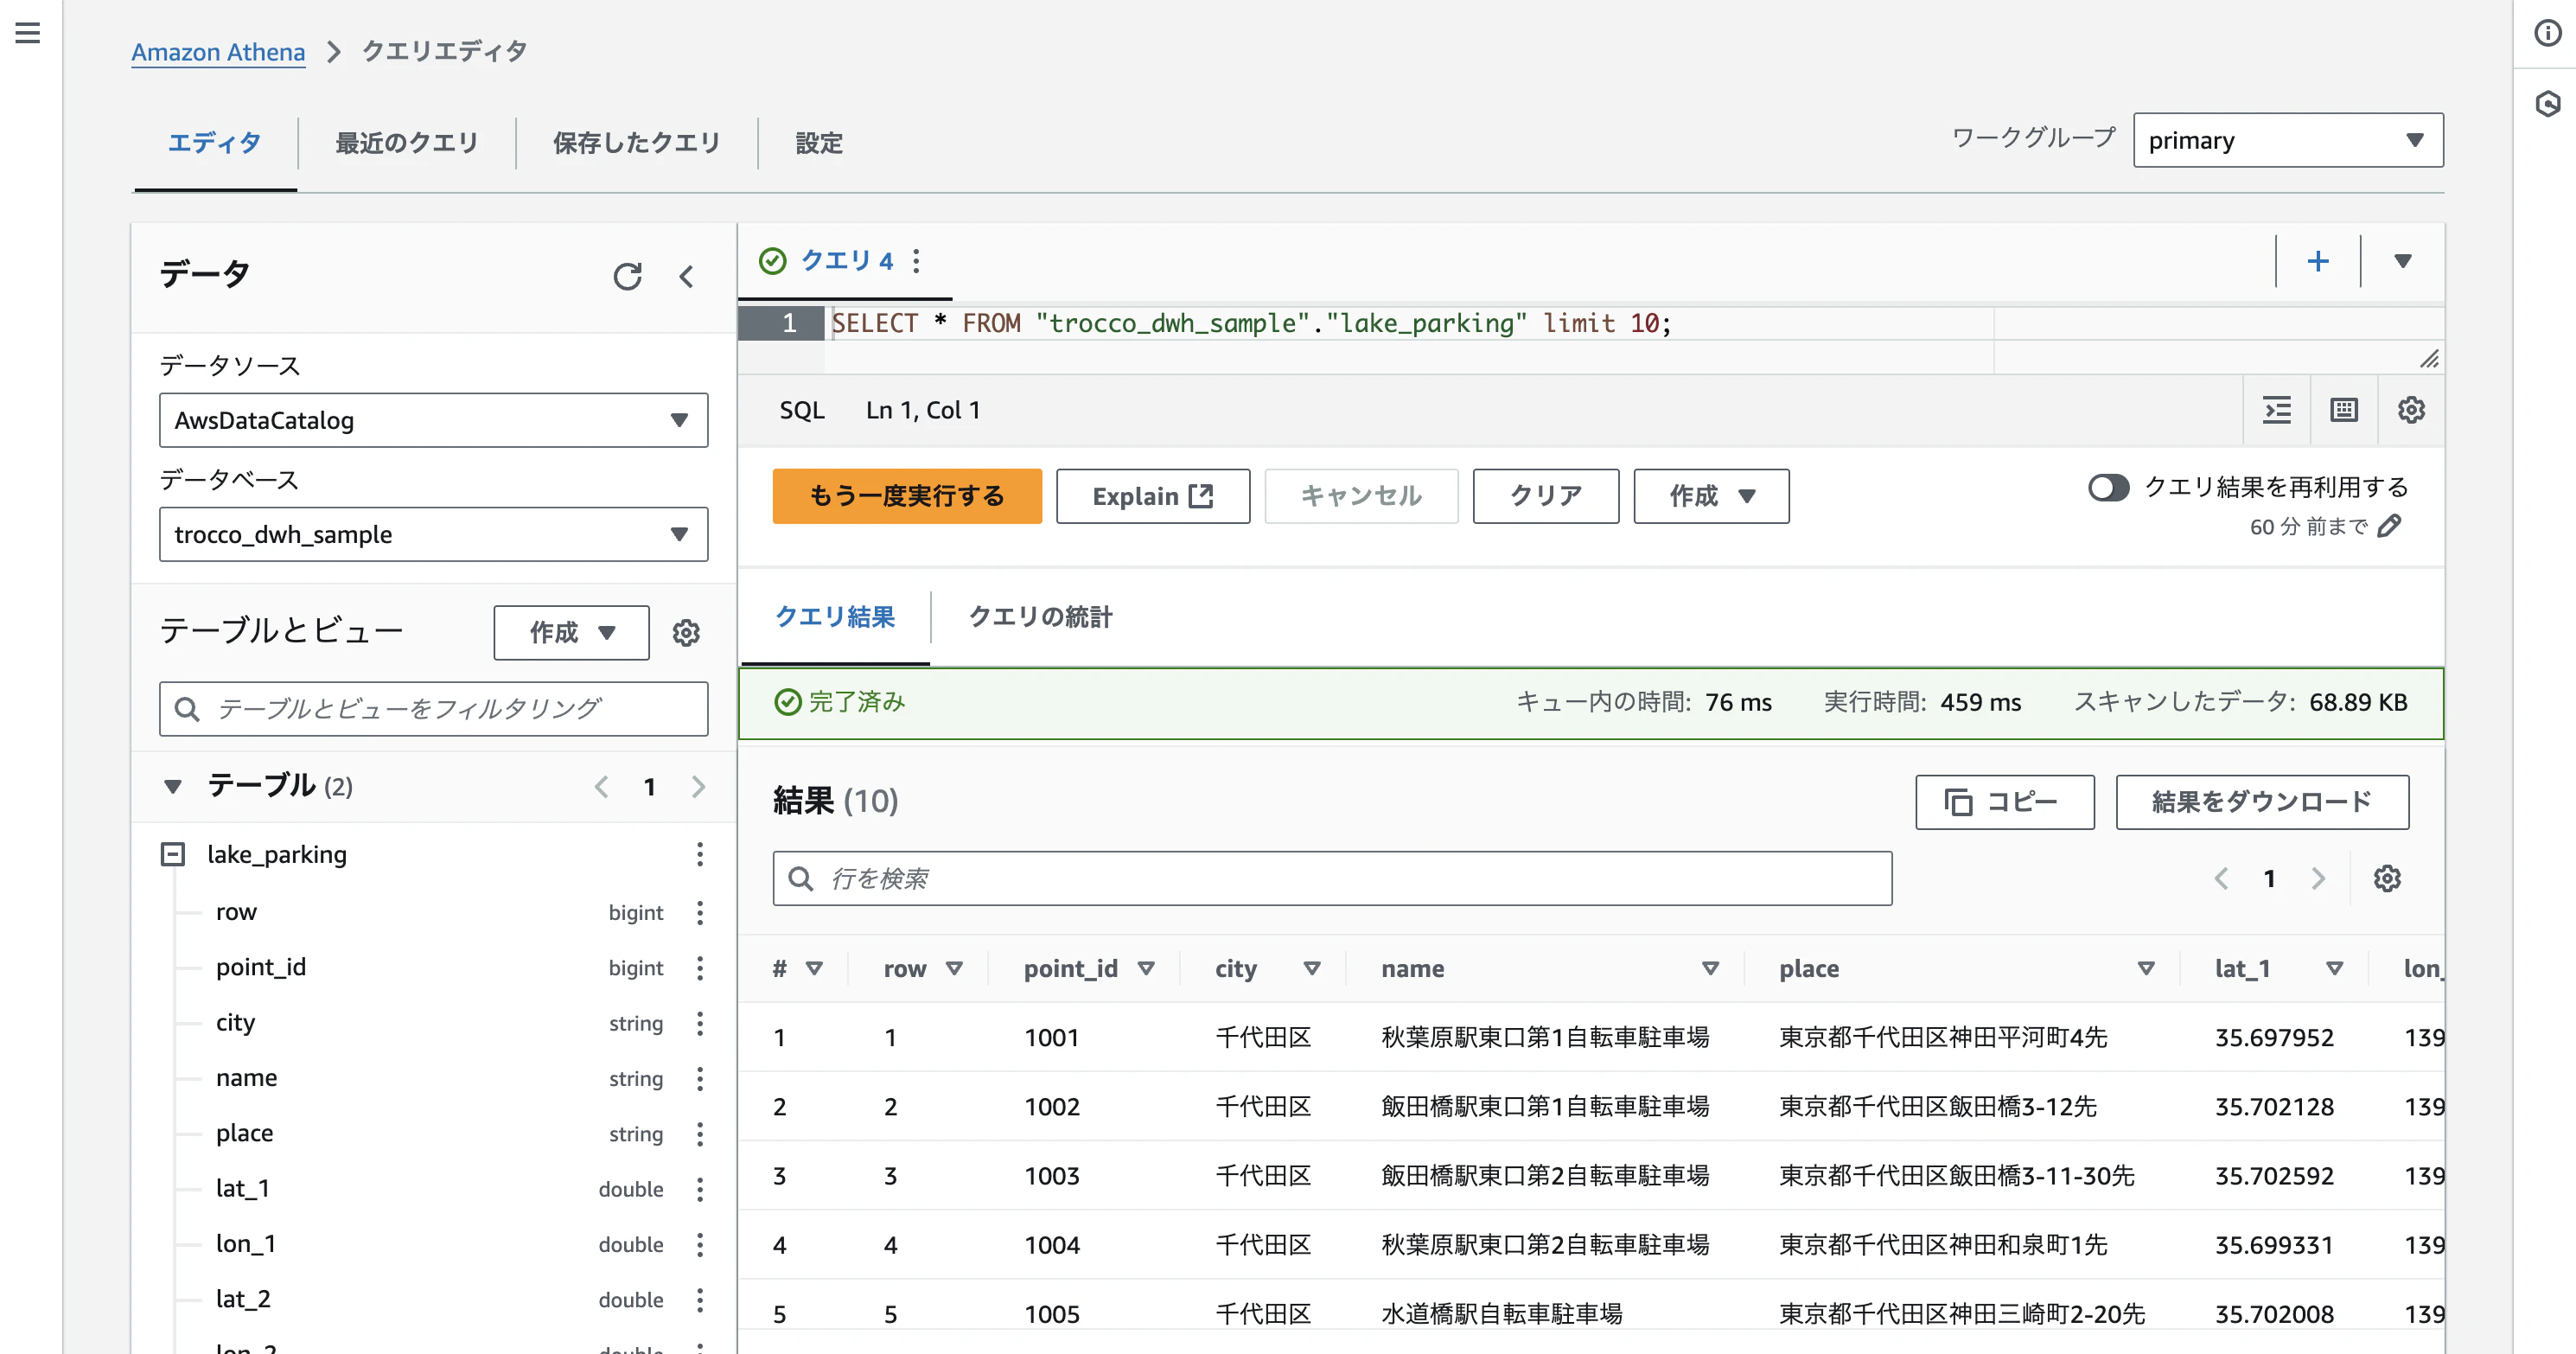Select the クエリ結果 tab
Screen dimensions: 2576x1354
835,617
